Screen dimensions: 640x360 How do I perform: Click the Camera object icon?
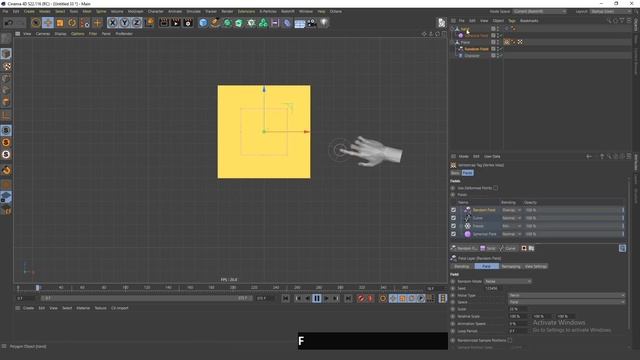point(312,23)
